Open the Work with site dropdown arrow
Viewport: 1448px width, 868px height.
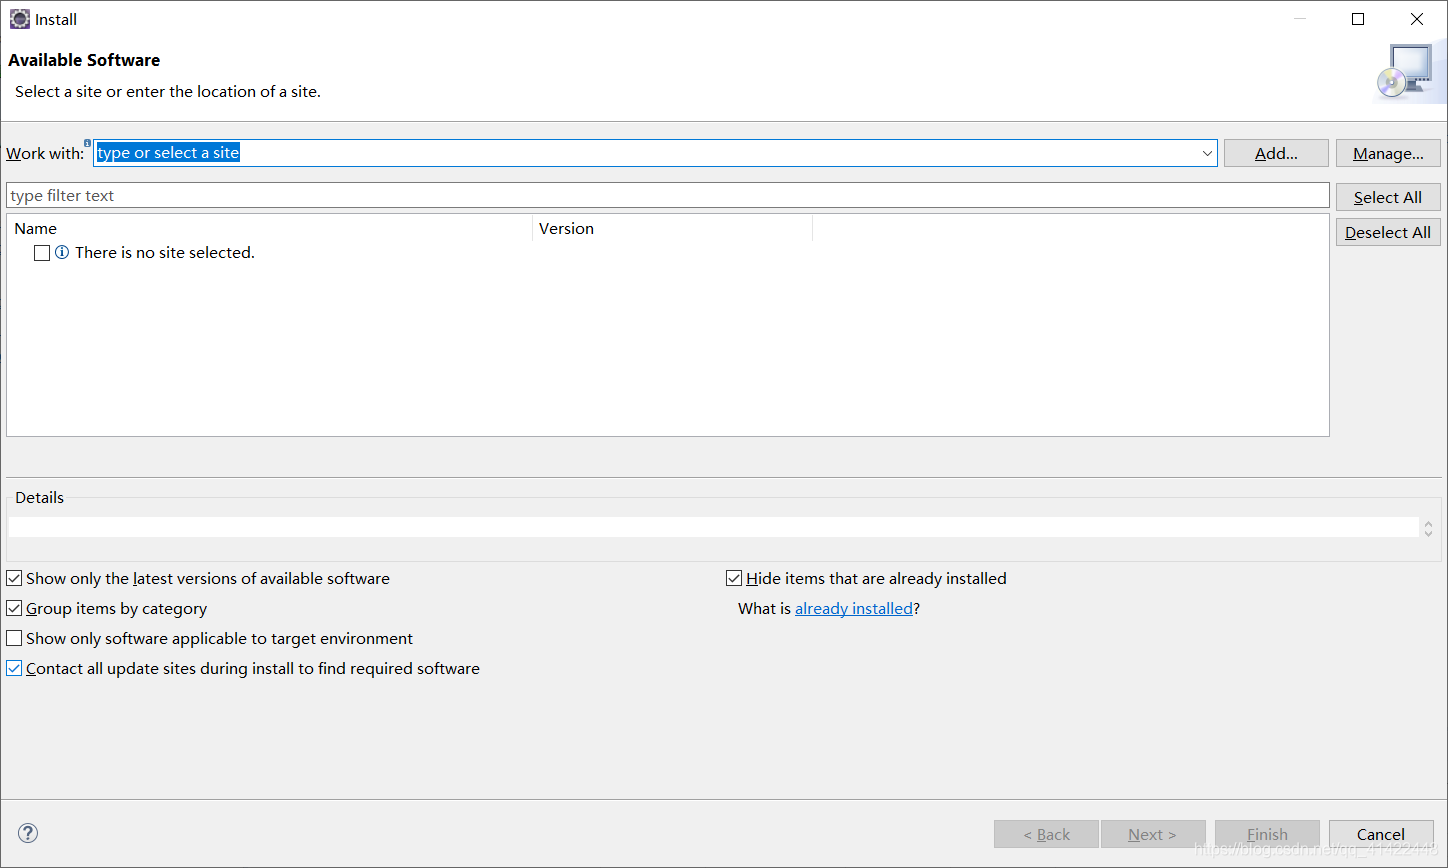(x=1207, y=153)
